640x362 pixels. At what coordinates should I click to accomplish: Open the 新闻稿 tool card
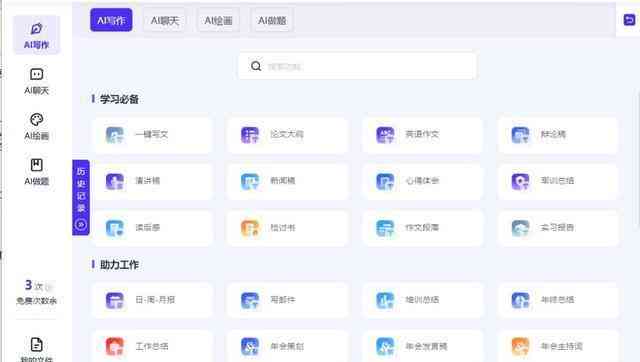288,181
